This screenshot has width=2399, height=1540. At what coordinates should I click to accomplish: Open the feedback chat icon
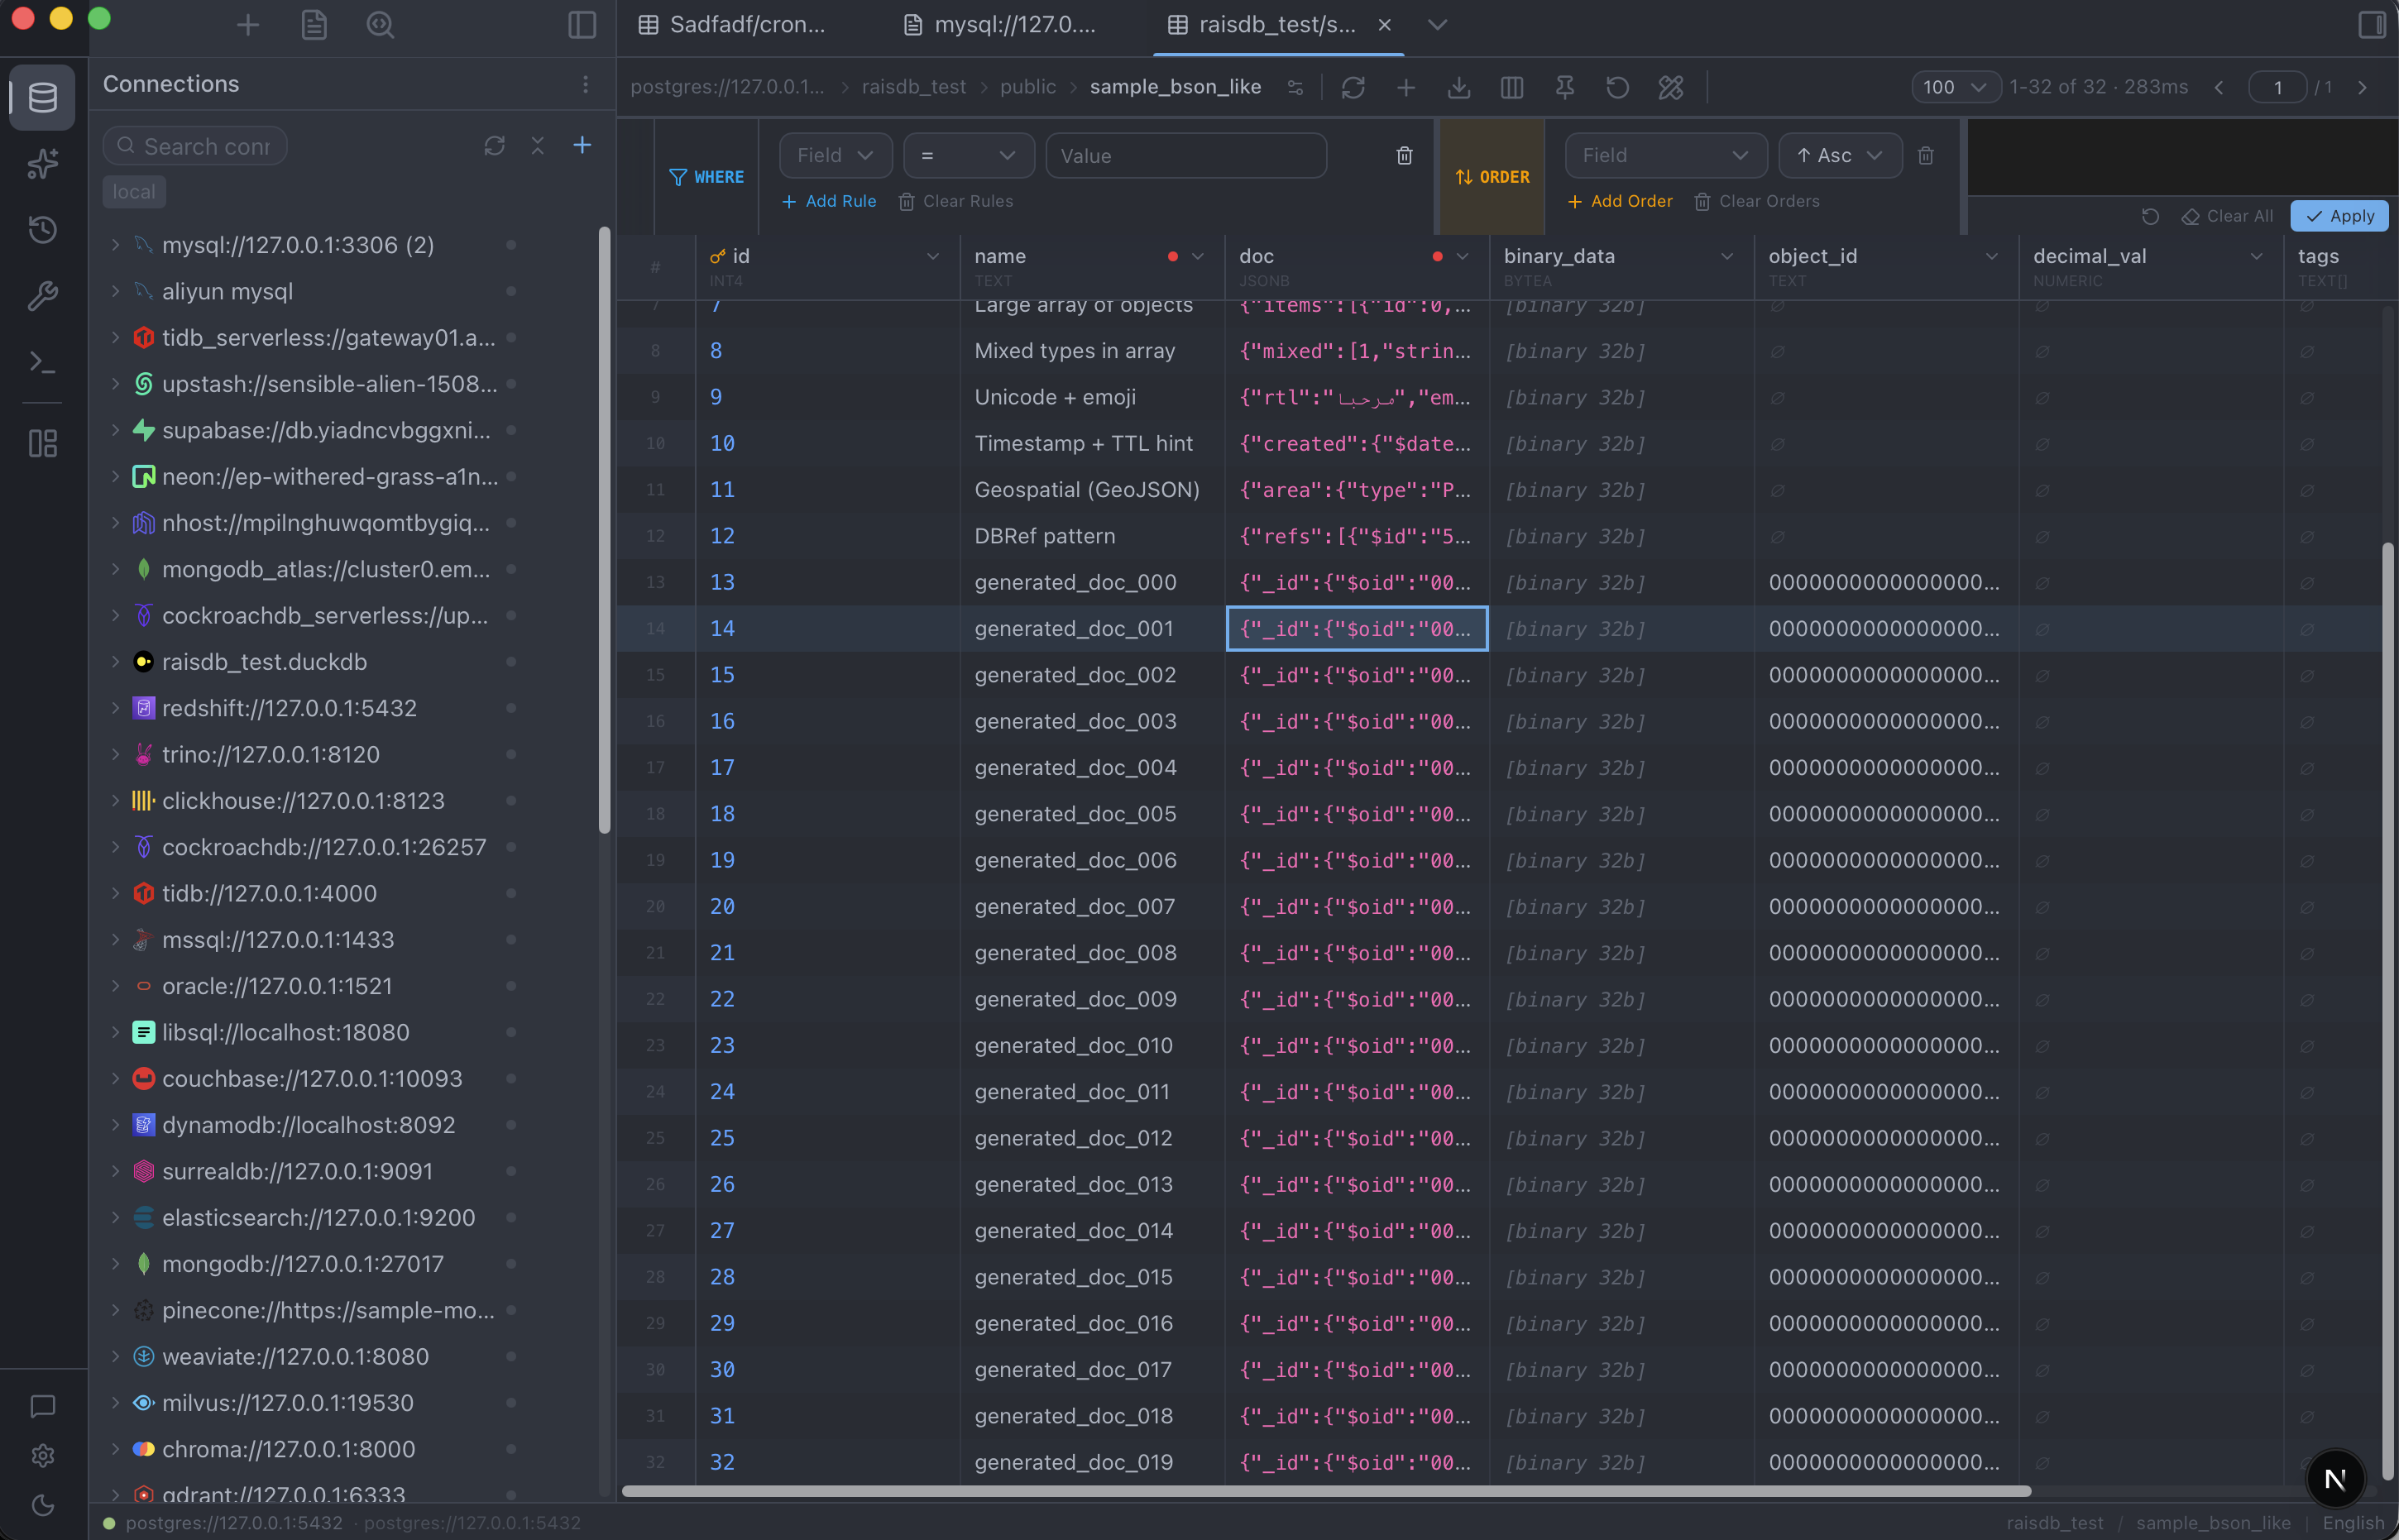point(42,1406)
